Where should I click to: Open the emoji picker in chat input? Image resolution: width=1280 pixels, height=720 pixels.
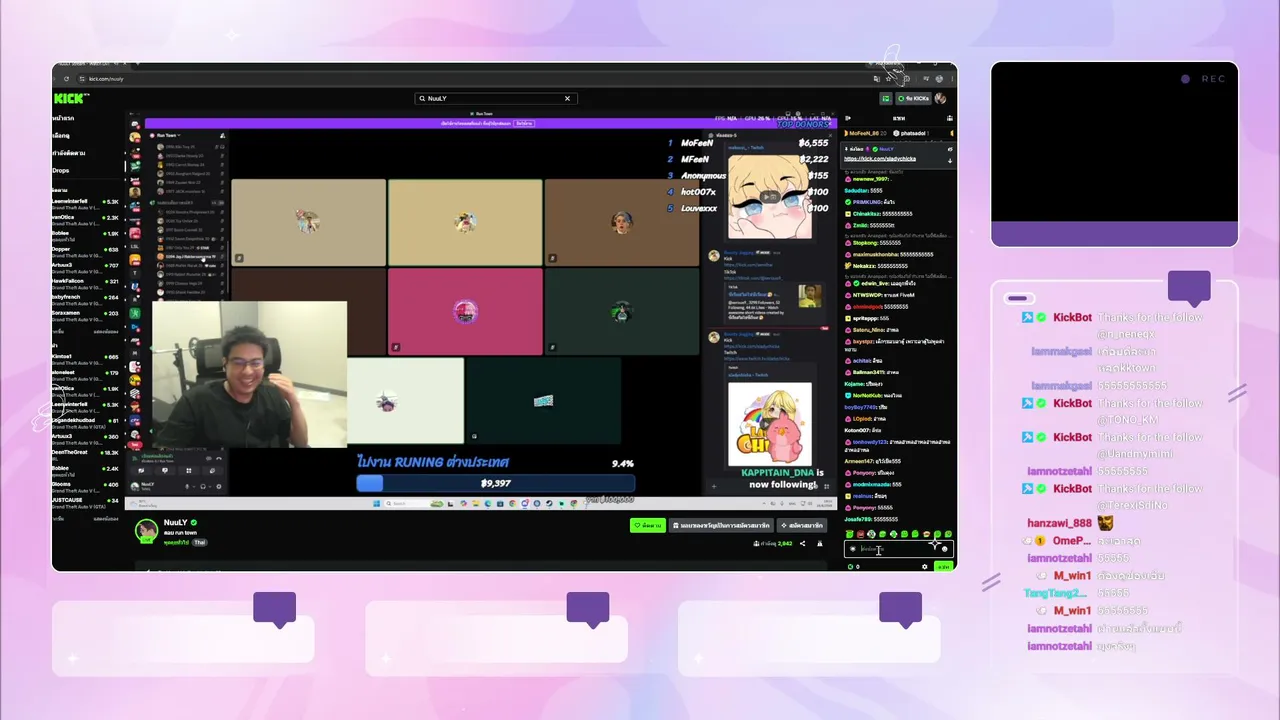coord(944,548)
